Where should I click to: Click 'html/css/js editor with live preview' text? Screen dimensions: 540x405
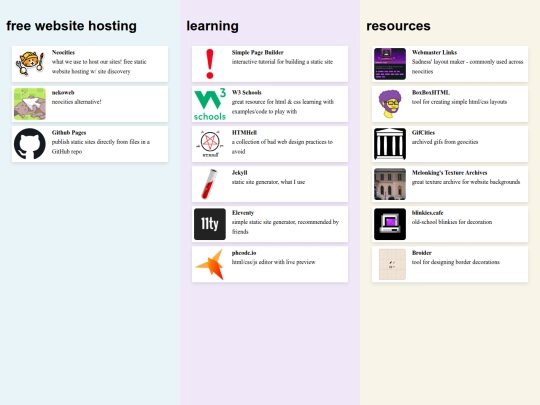pos(273,262)
